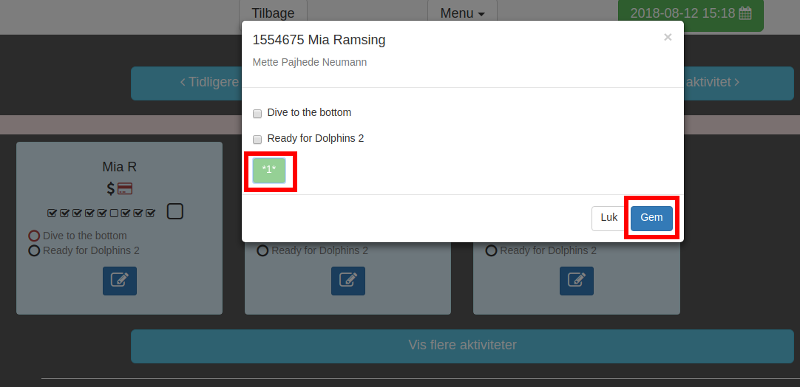
Task: Open the edit icon on the middle card
Action: pos(348,280)
